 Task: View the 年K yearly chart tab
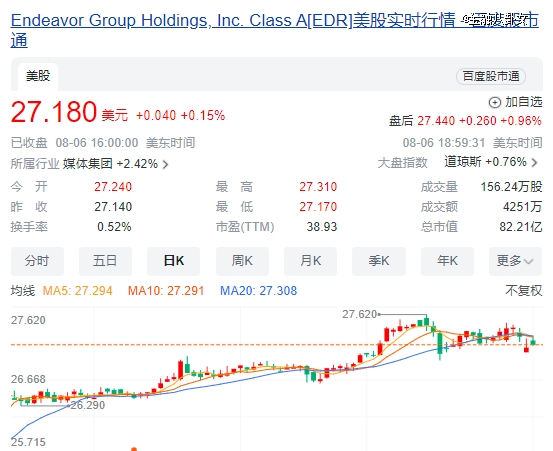click(x=447, y=261)
